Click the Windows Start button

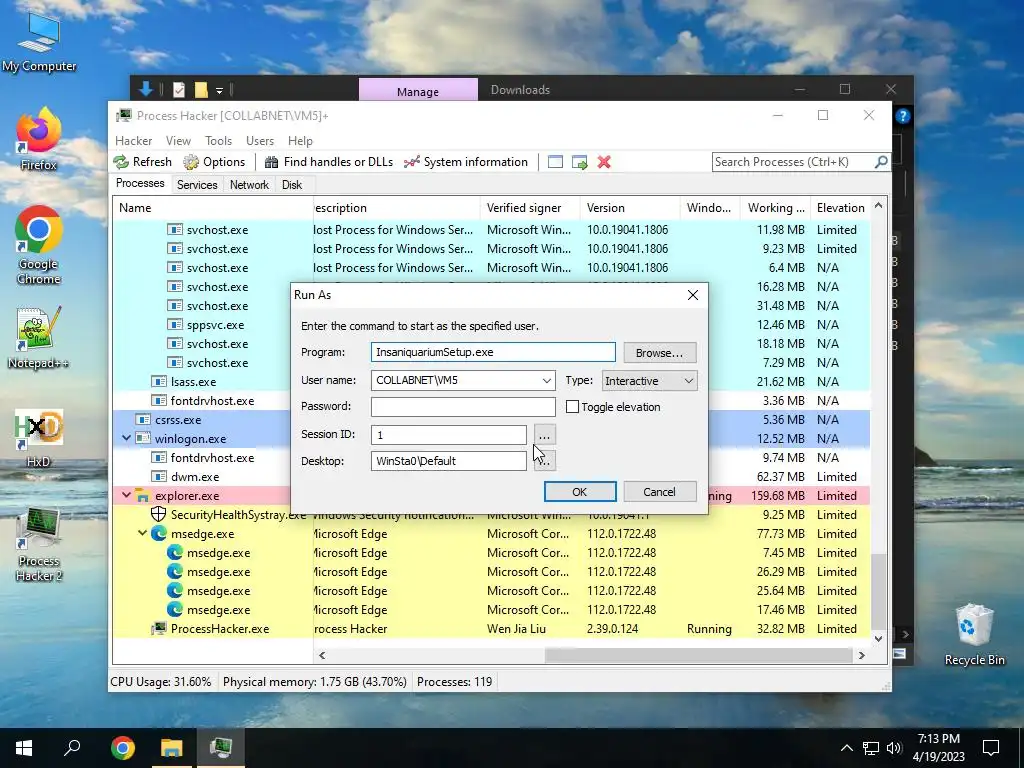[x=24, y=748]
